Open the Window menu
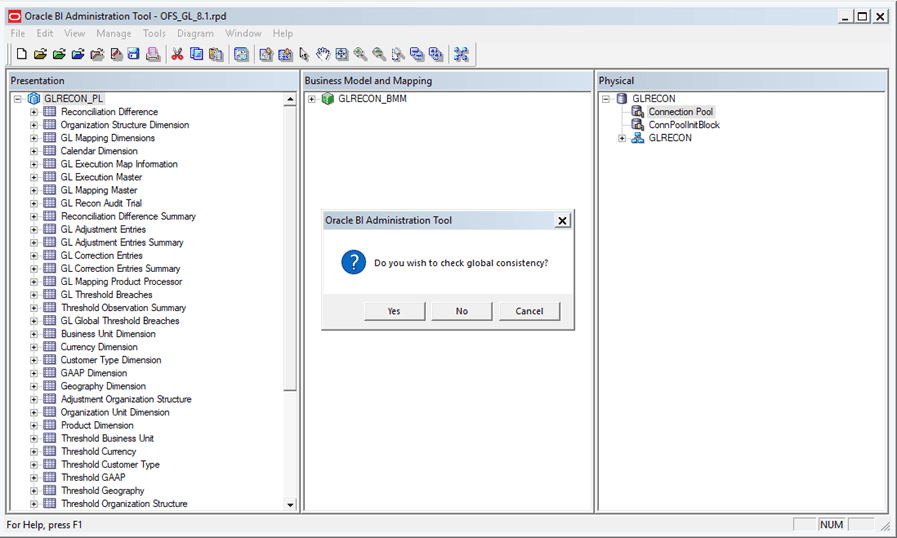Image resolution: width=897 pixels, height=538 pixels. [243, 33]
